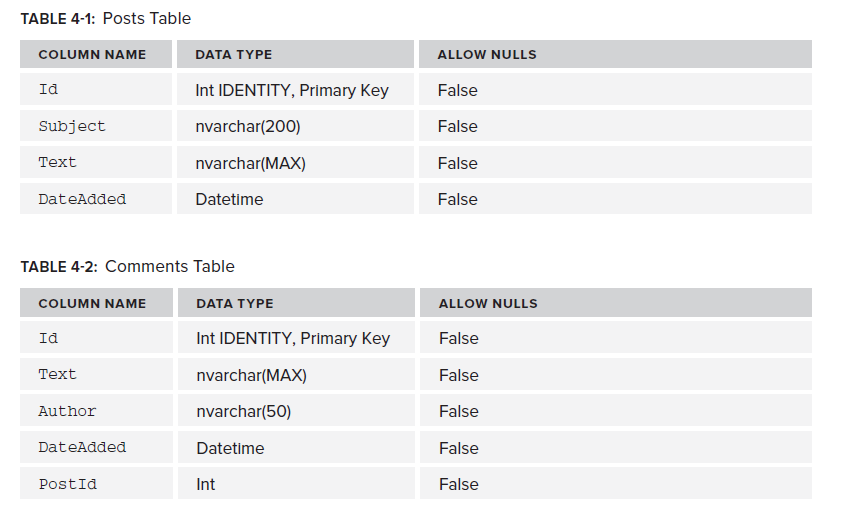
Task: Click Column Name header in Comments table
Action: pos(92,303)
